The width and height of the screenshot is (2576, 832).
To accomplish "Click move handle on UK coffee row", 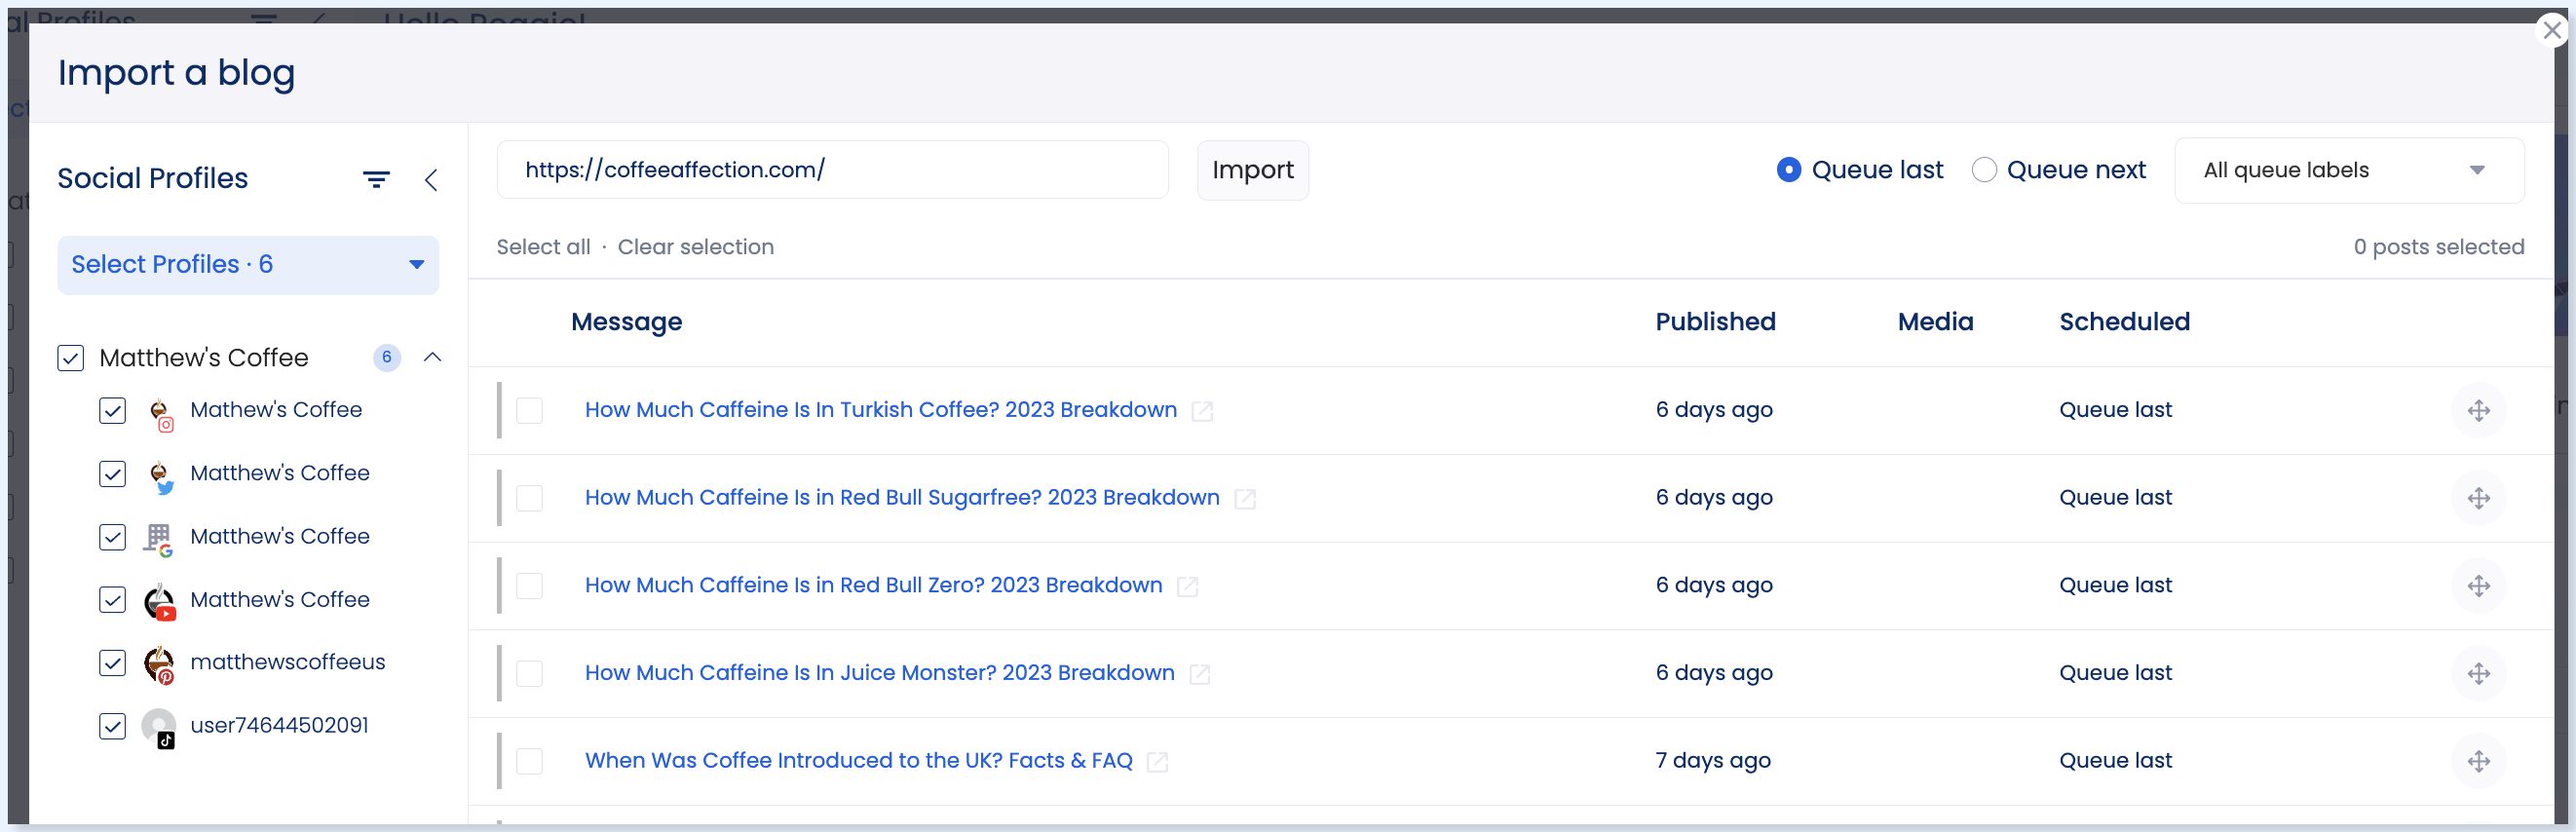I will point(2478,762).
